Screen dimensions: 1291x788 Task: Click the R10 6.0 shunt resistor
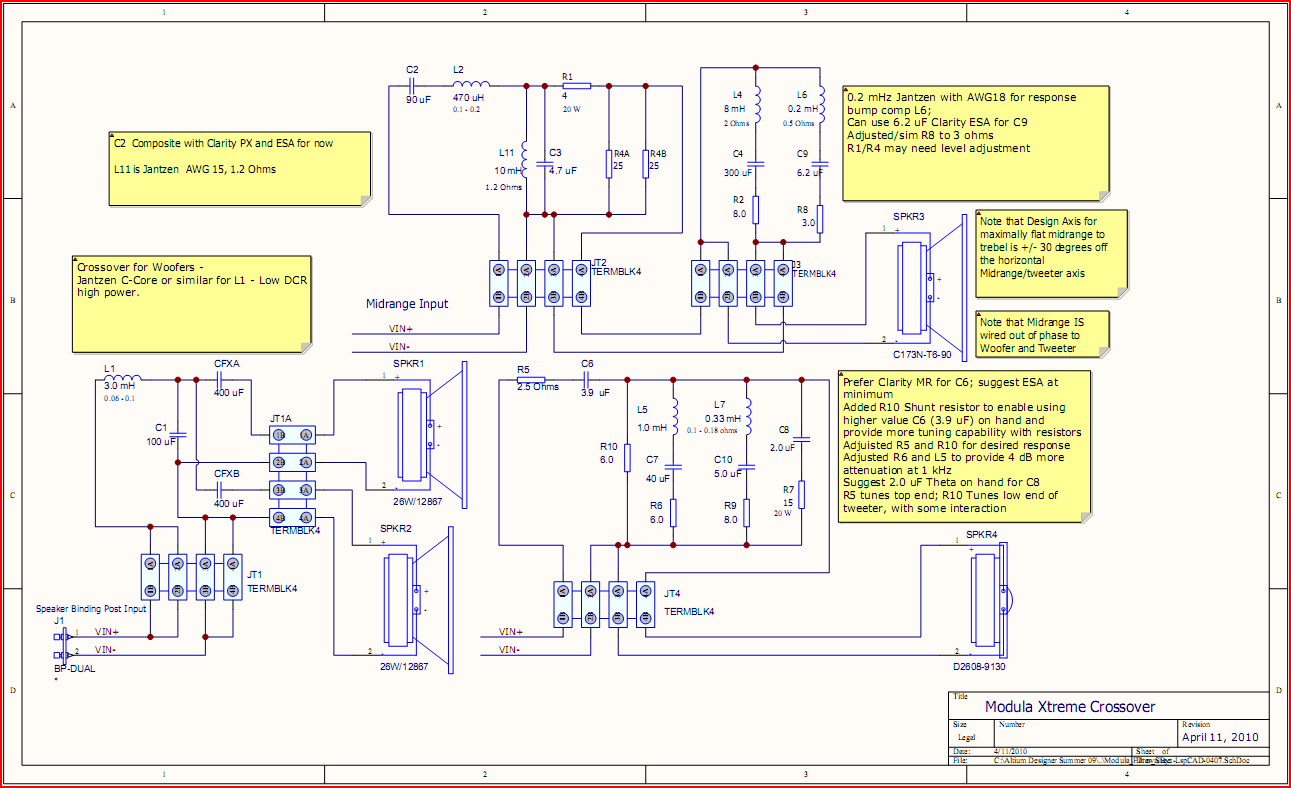point(626,458)
